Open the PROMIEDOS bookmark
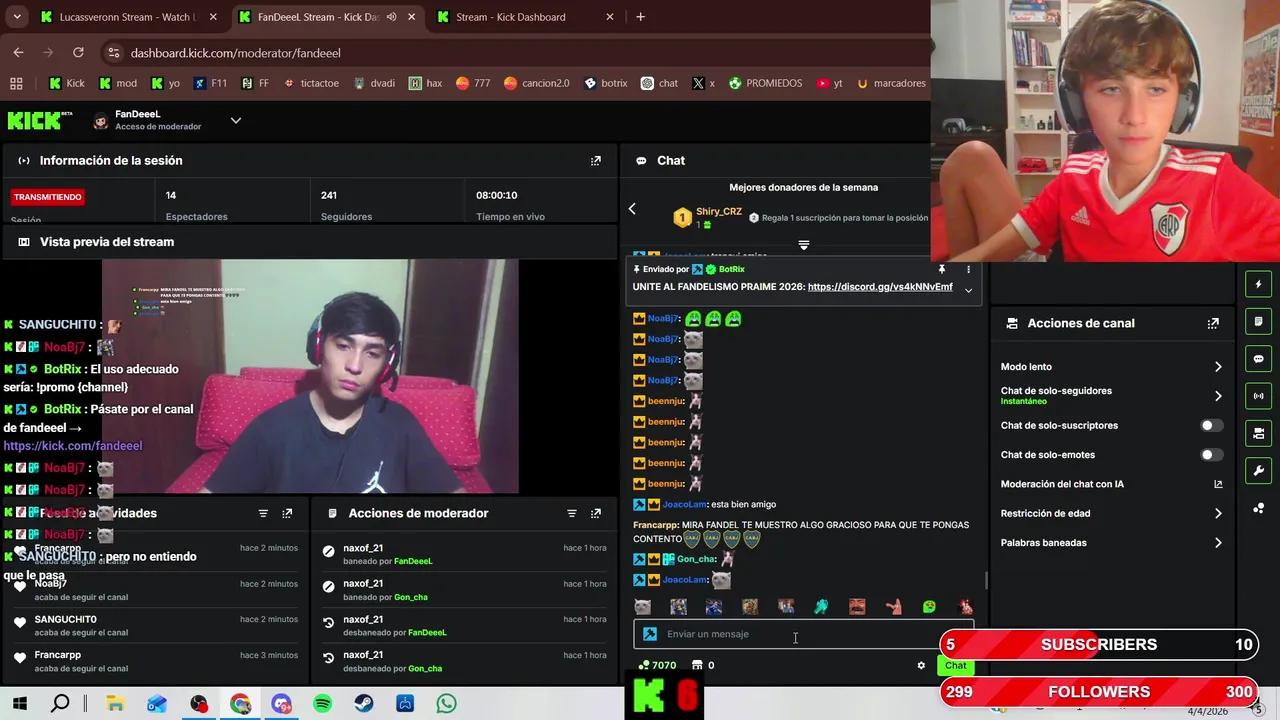This screenshot has width=1280, height=720. (x=765, y=83)
